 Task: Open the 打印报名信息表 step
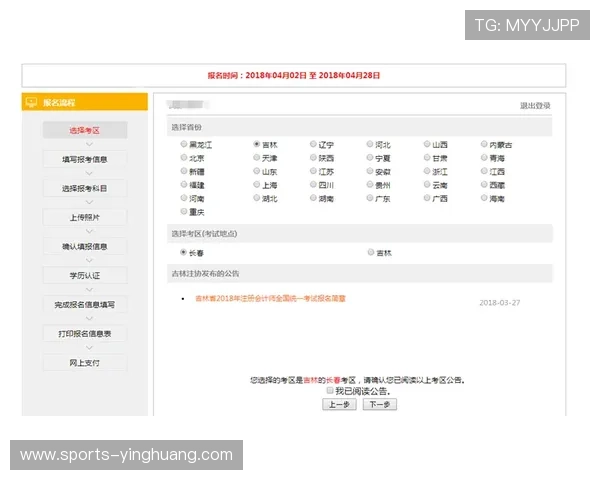click(x=85, y=334)
